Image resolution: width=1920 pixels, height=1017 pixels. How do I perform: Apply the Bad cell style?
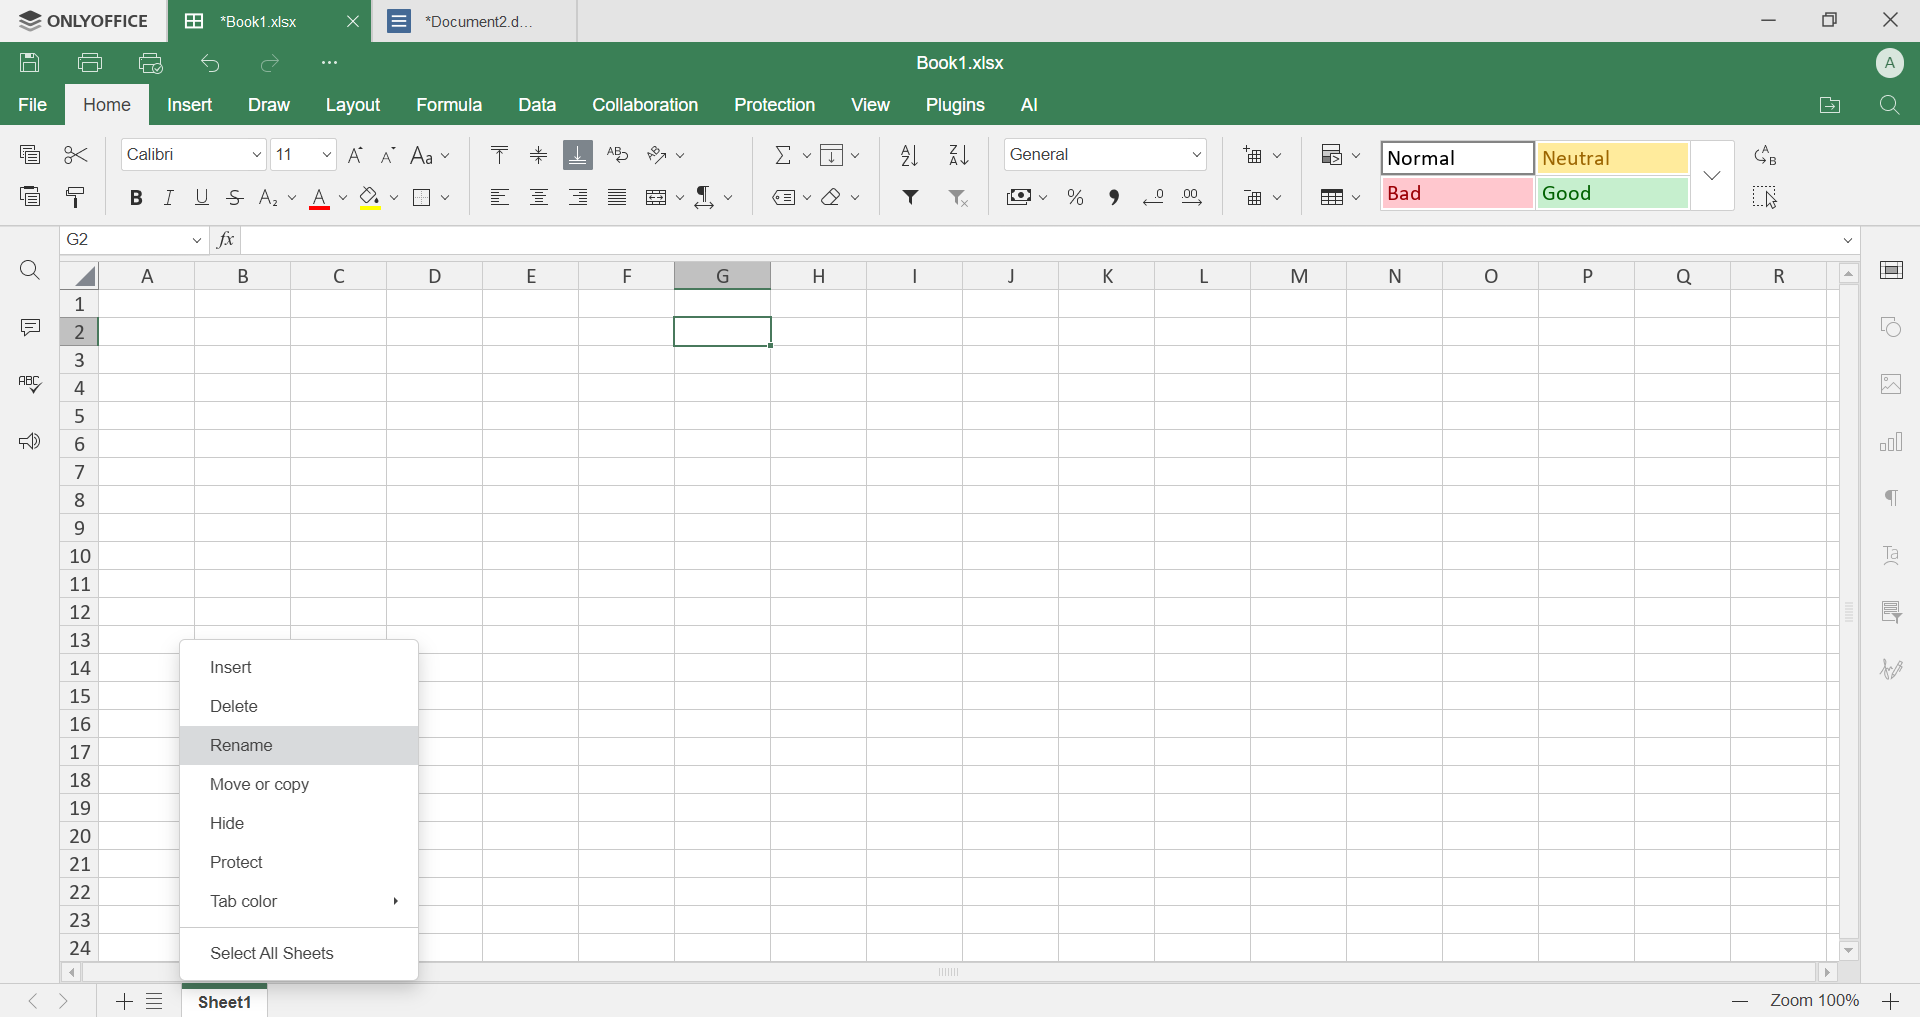(x=1456, y=193)
